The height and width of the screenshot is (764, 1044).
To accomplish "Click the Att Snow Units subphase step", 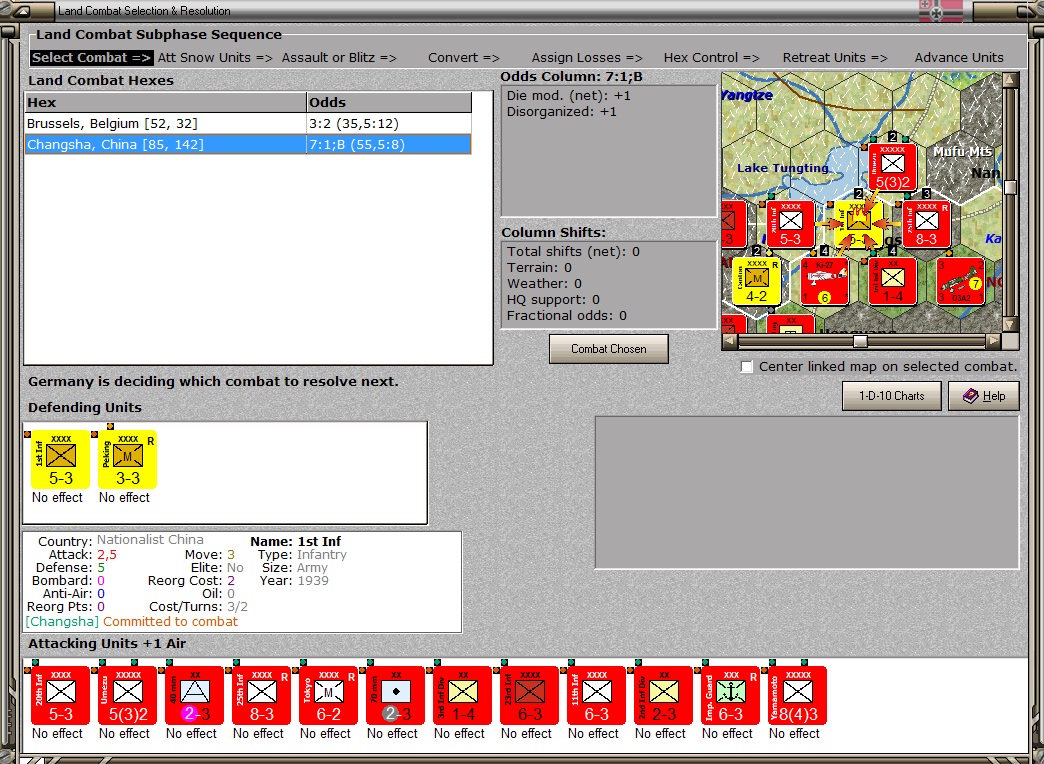I will pyautogui.click(x=215, y=58).
